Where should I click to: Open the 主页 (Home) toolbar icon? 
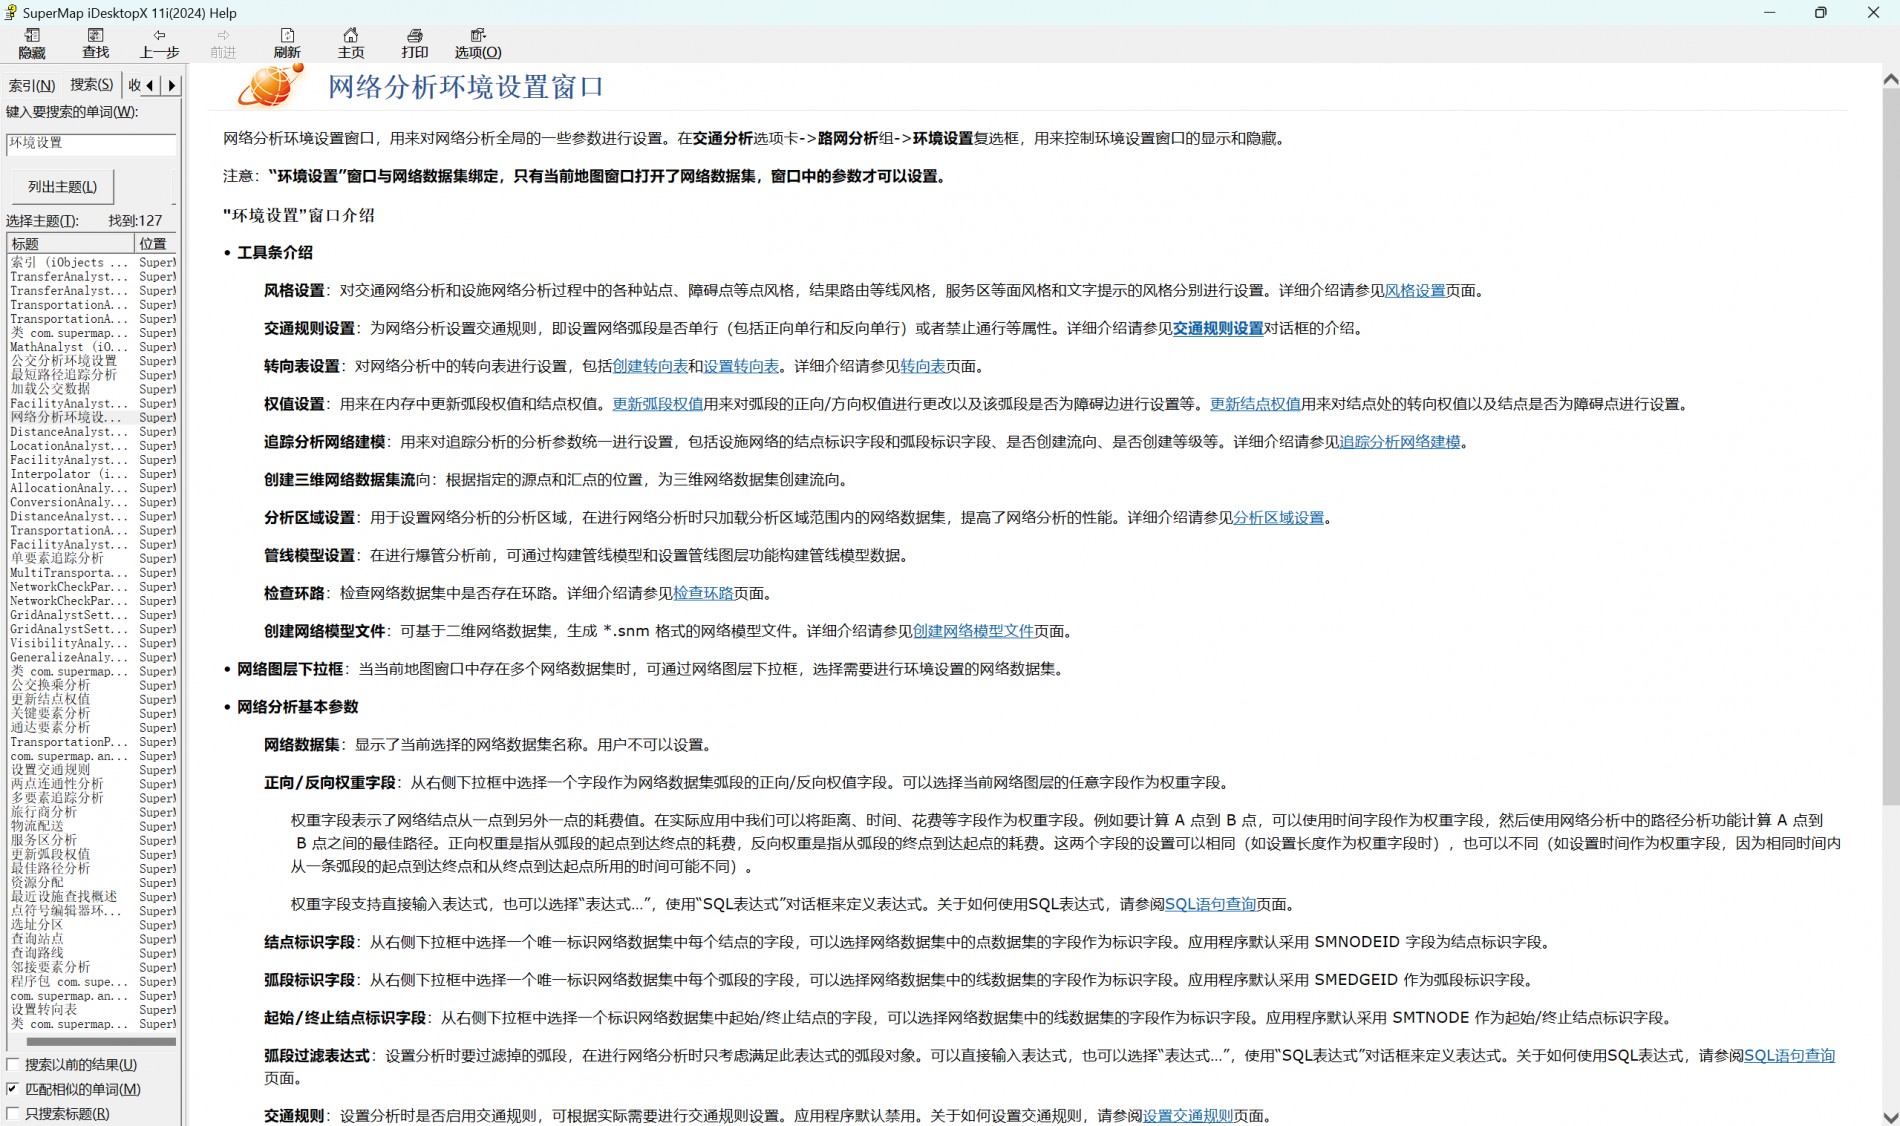tap(351, 43)
